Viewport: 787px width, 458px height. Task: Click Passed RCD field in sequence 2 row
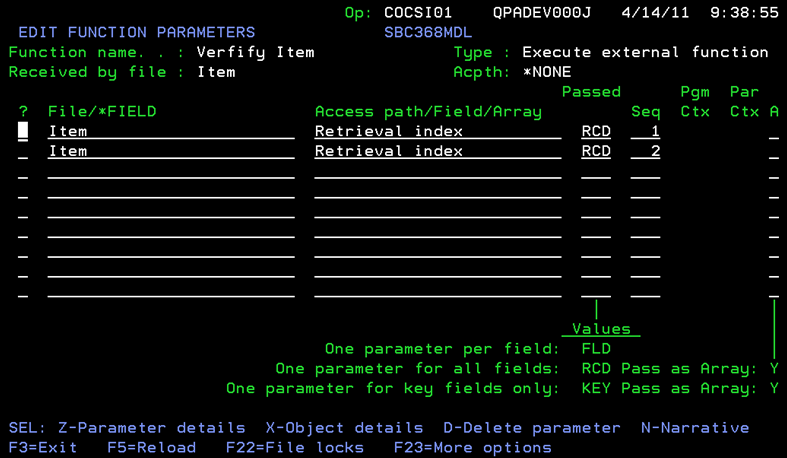596,151
